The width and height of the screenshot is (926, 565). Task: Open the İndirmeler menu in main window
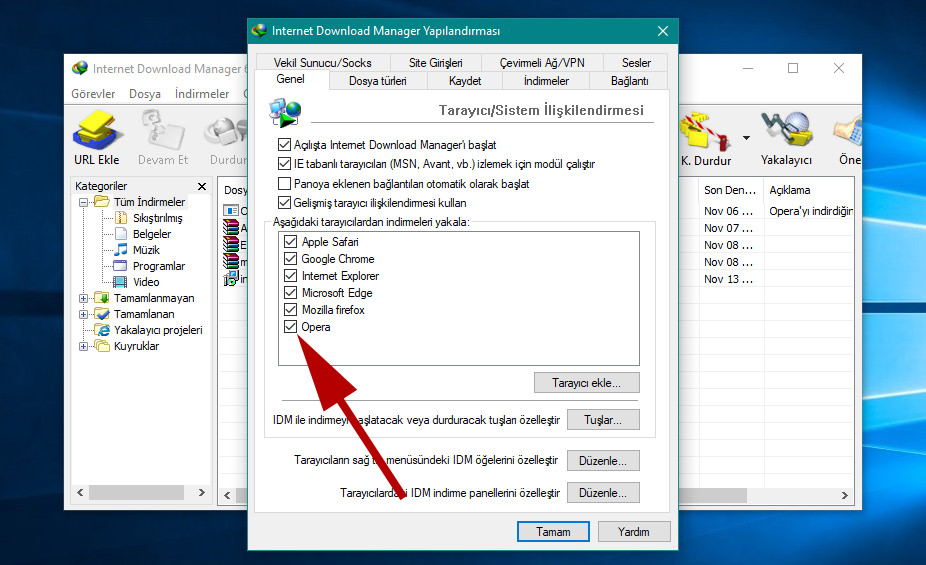(x=202, y=94)
